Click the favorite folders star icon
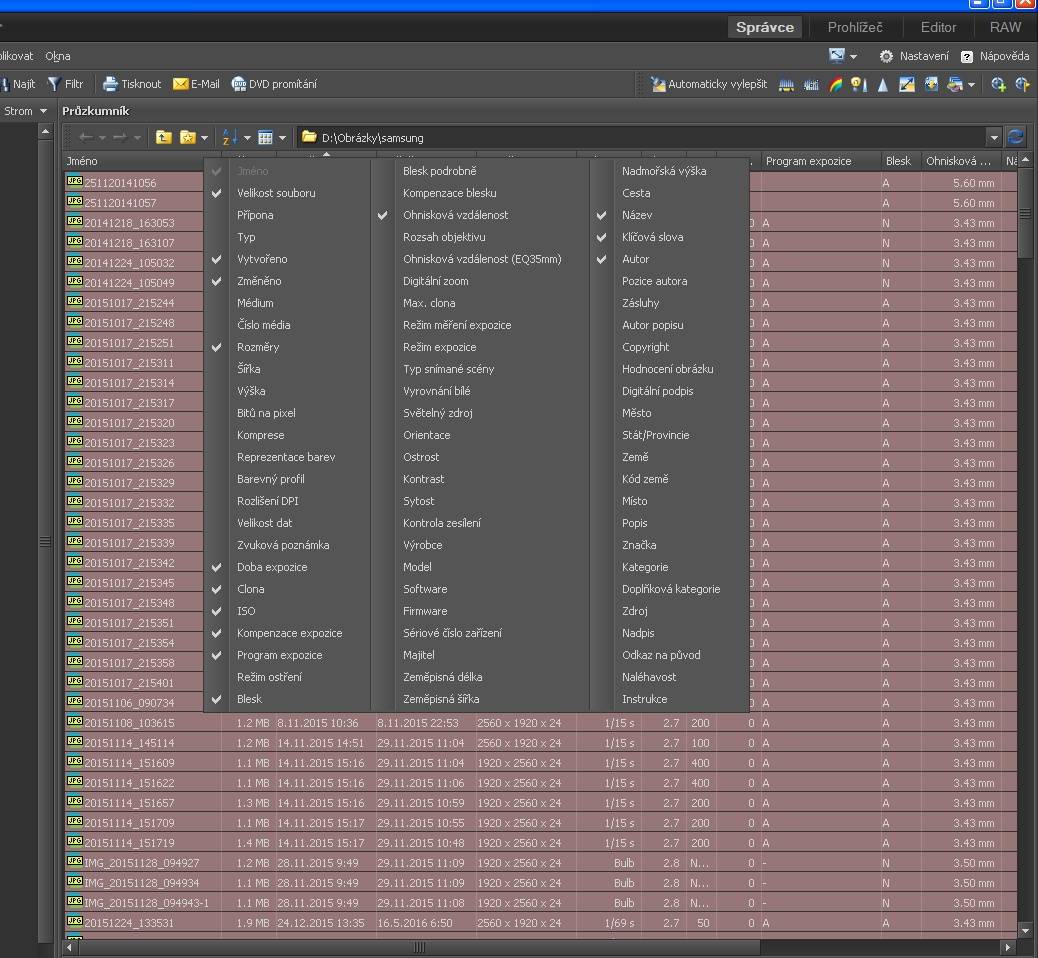The image size is (1038, 958). (188, 137)
